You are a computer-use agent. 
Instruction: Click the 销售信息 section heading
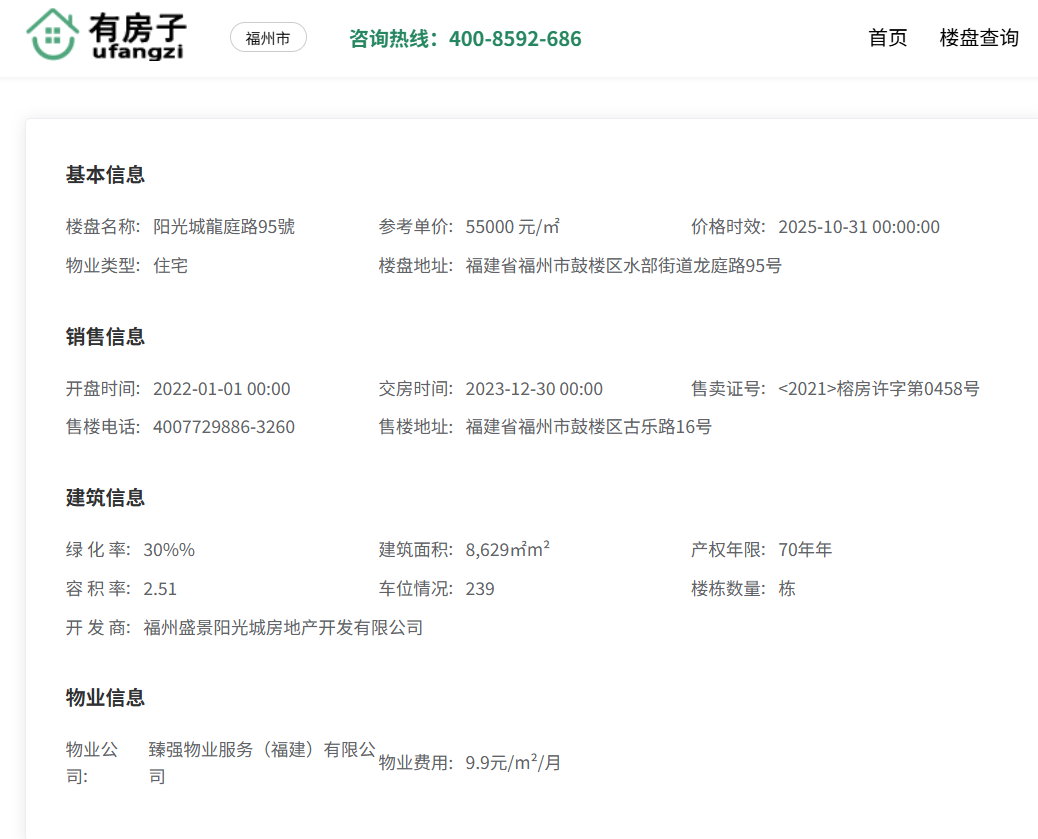(x=105, y=337)
